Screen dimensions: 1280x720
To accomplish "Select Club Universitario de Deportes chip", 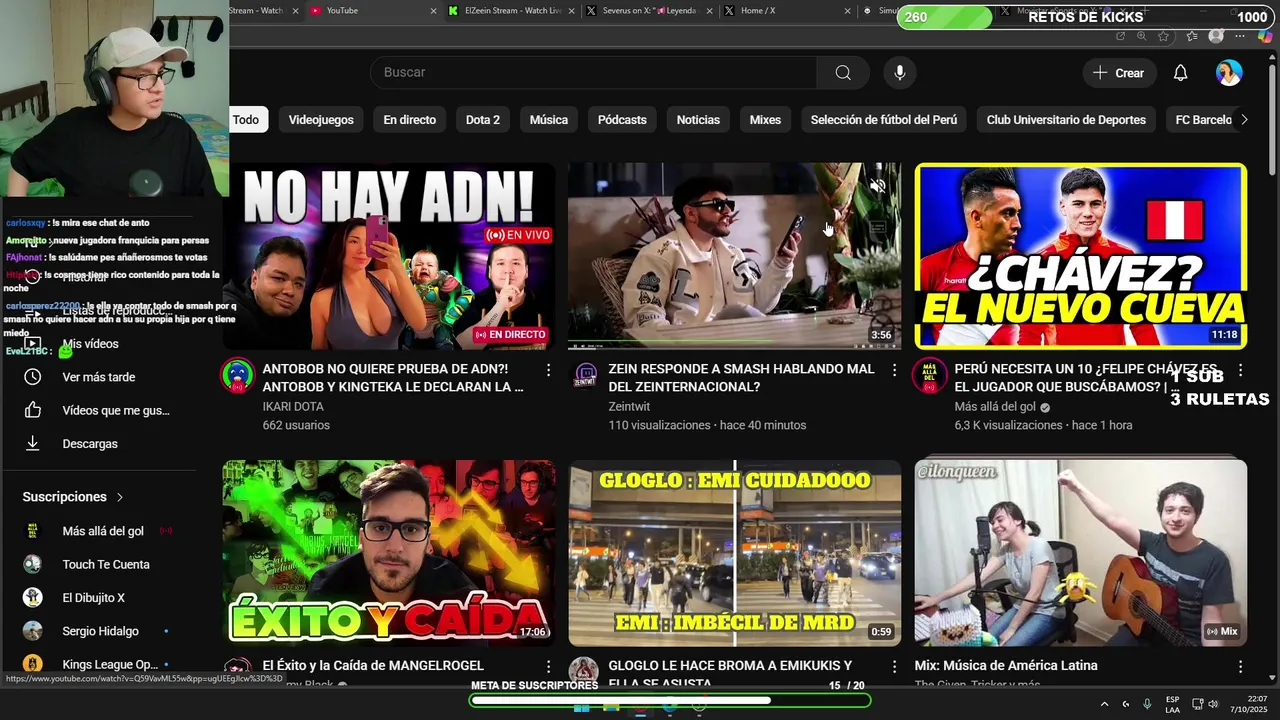I will 1066,119.
